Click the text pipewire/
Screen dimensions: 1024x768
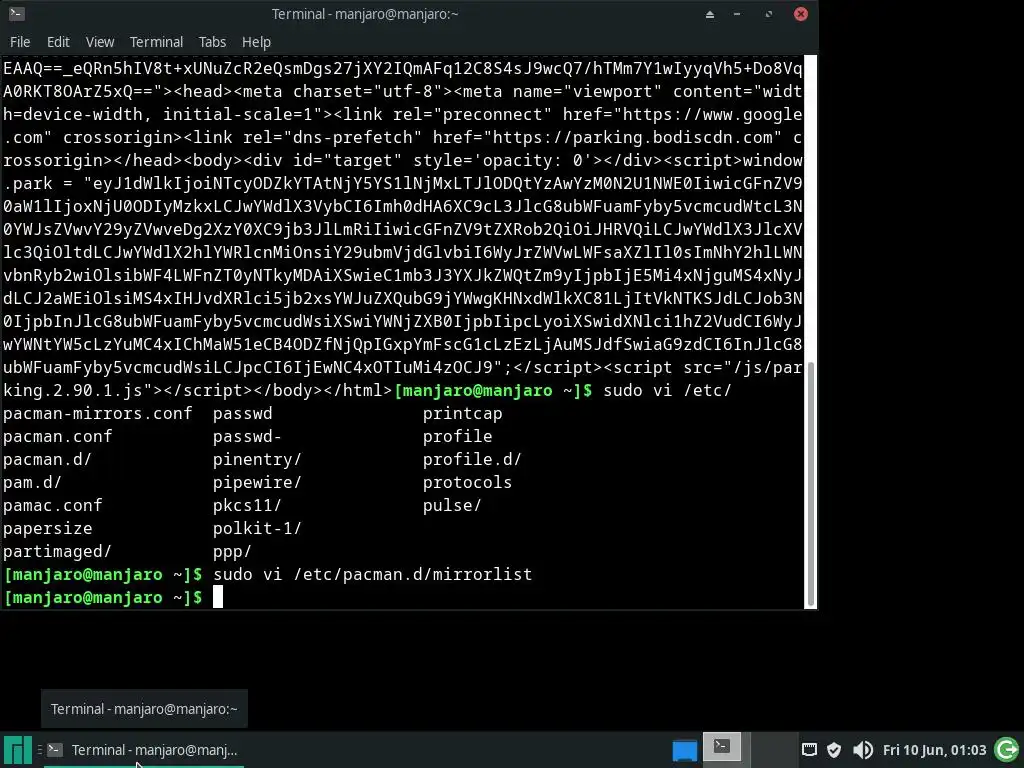257,483
